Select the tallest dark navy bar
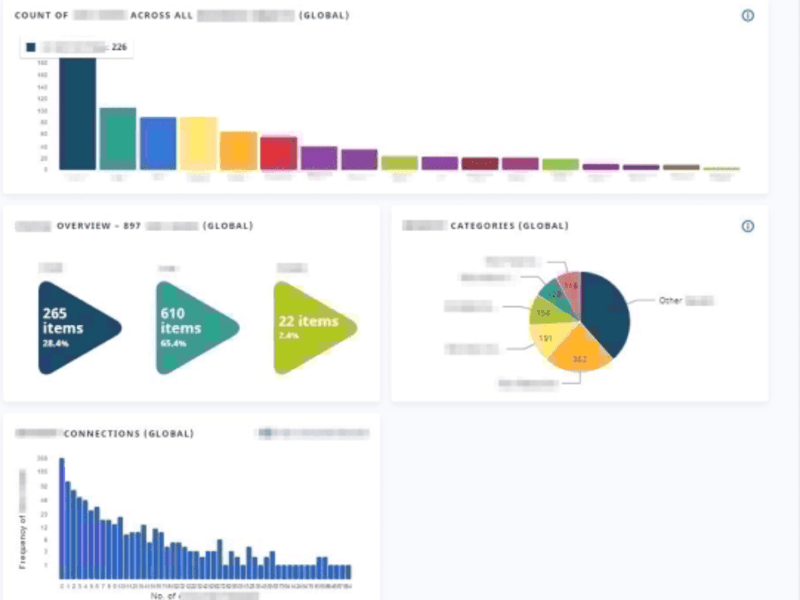Screen dimensions: 800x600 tap(78, 113)
